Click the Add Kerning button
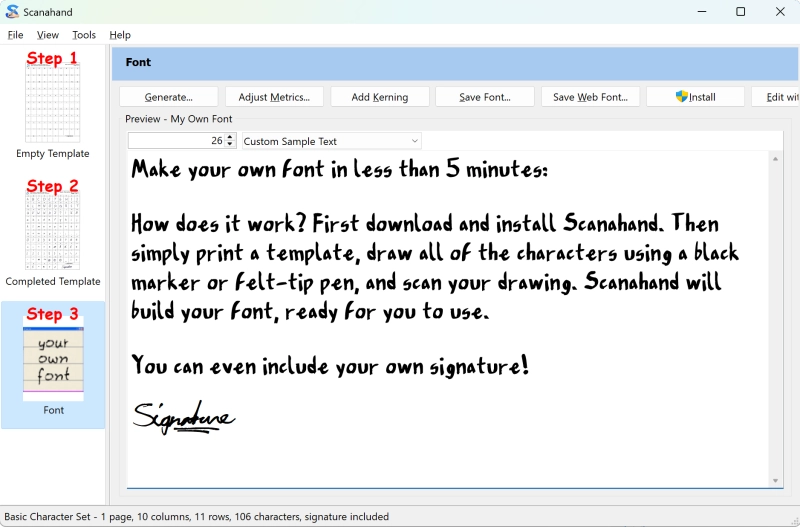 pyautogui.click(x=380, y=97)
